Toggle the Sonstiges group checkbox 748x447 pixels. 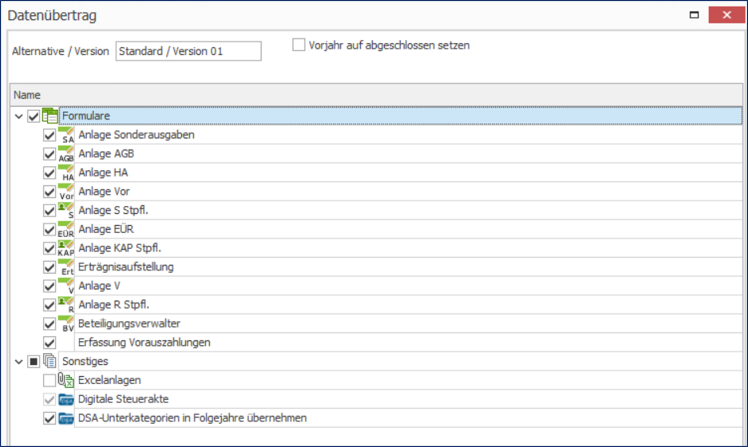click(33, 362)
